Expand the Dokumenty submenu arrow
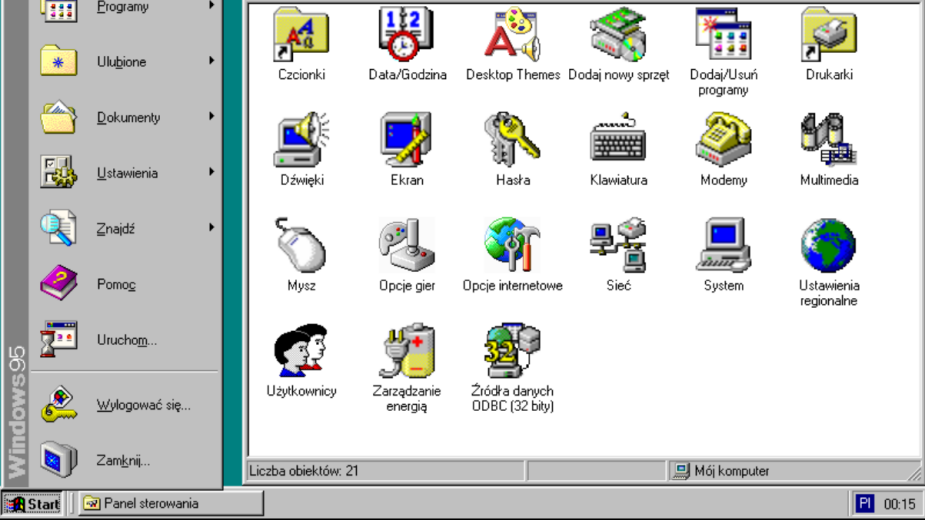Screen dimensions: 925x520 (x=211, y=116)
